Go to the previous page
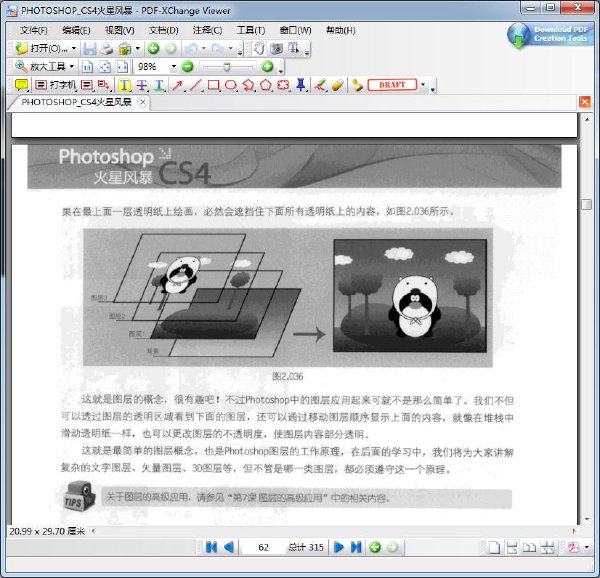Screen dimensions: 600x578 coord(229,547)
